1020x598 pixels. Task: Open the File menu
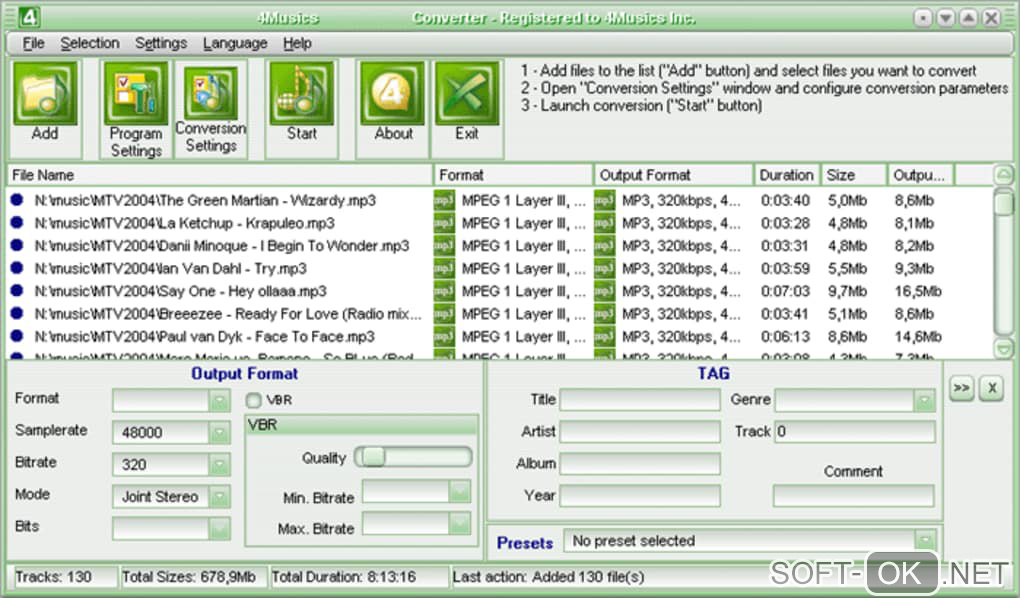click(x=33, y=44)
